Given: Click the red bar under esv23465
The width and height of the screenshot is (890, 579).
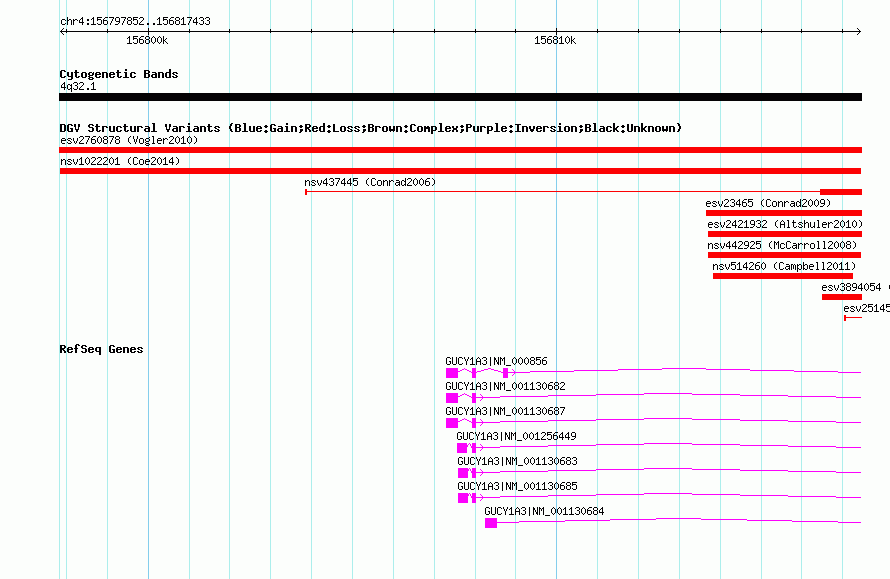Looking at the screenshot, I should [x=784, y=213].
